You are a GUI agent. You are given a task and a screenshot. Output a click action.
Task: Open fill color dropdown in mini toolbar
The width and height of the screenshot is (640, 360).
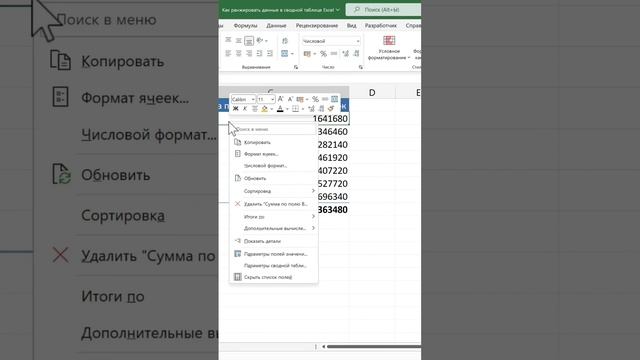[x=271, y=109]
